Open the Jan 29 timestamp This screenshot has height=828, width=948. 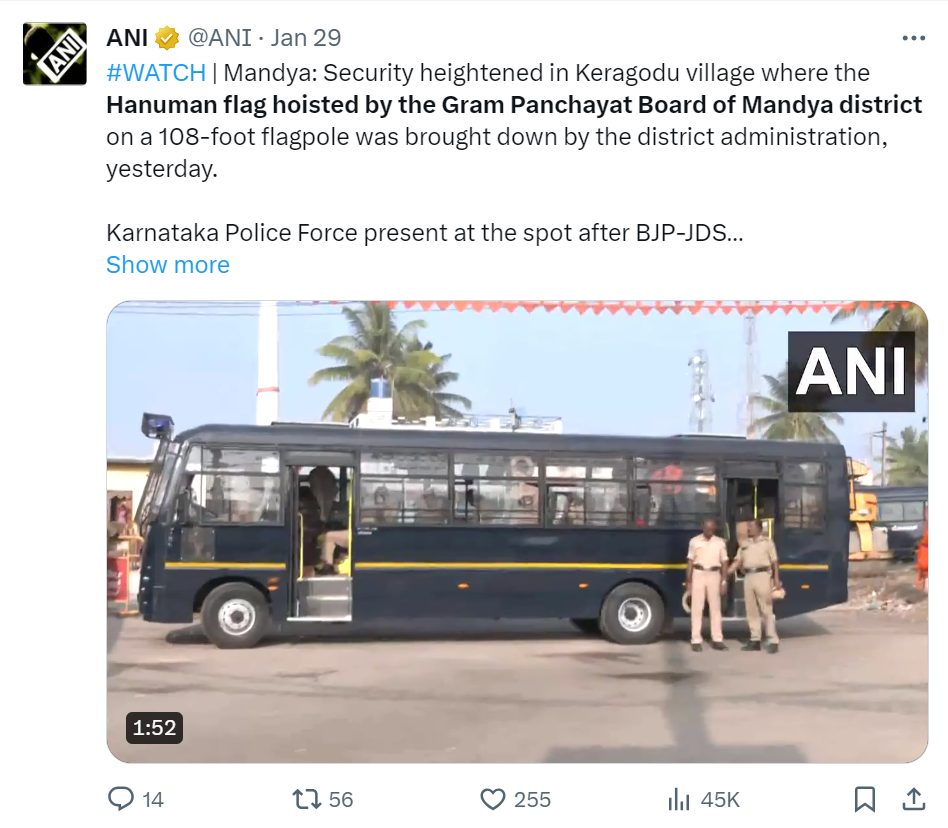306,38
